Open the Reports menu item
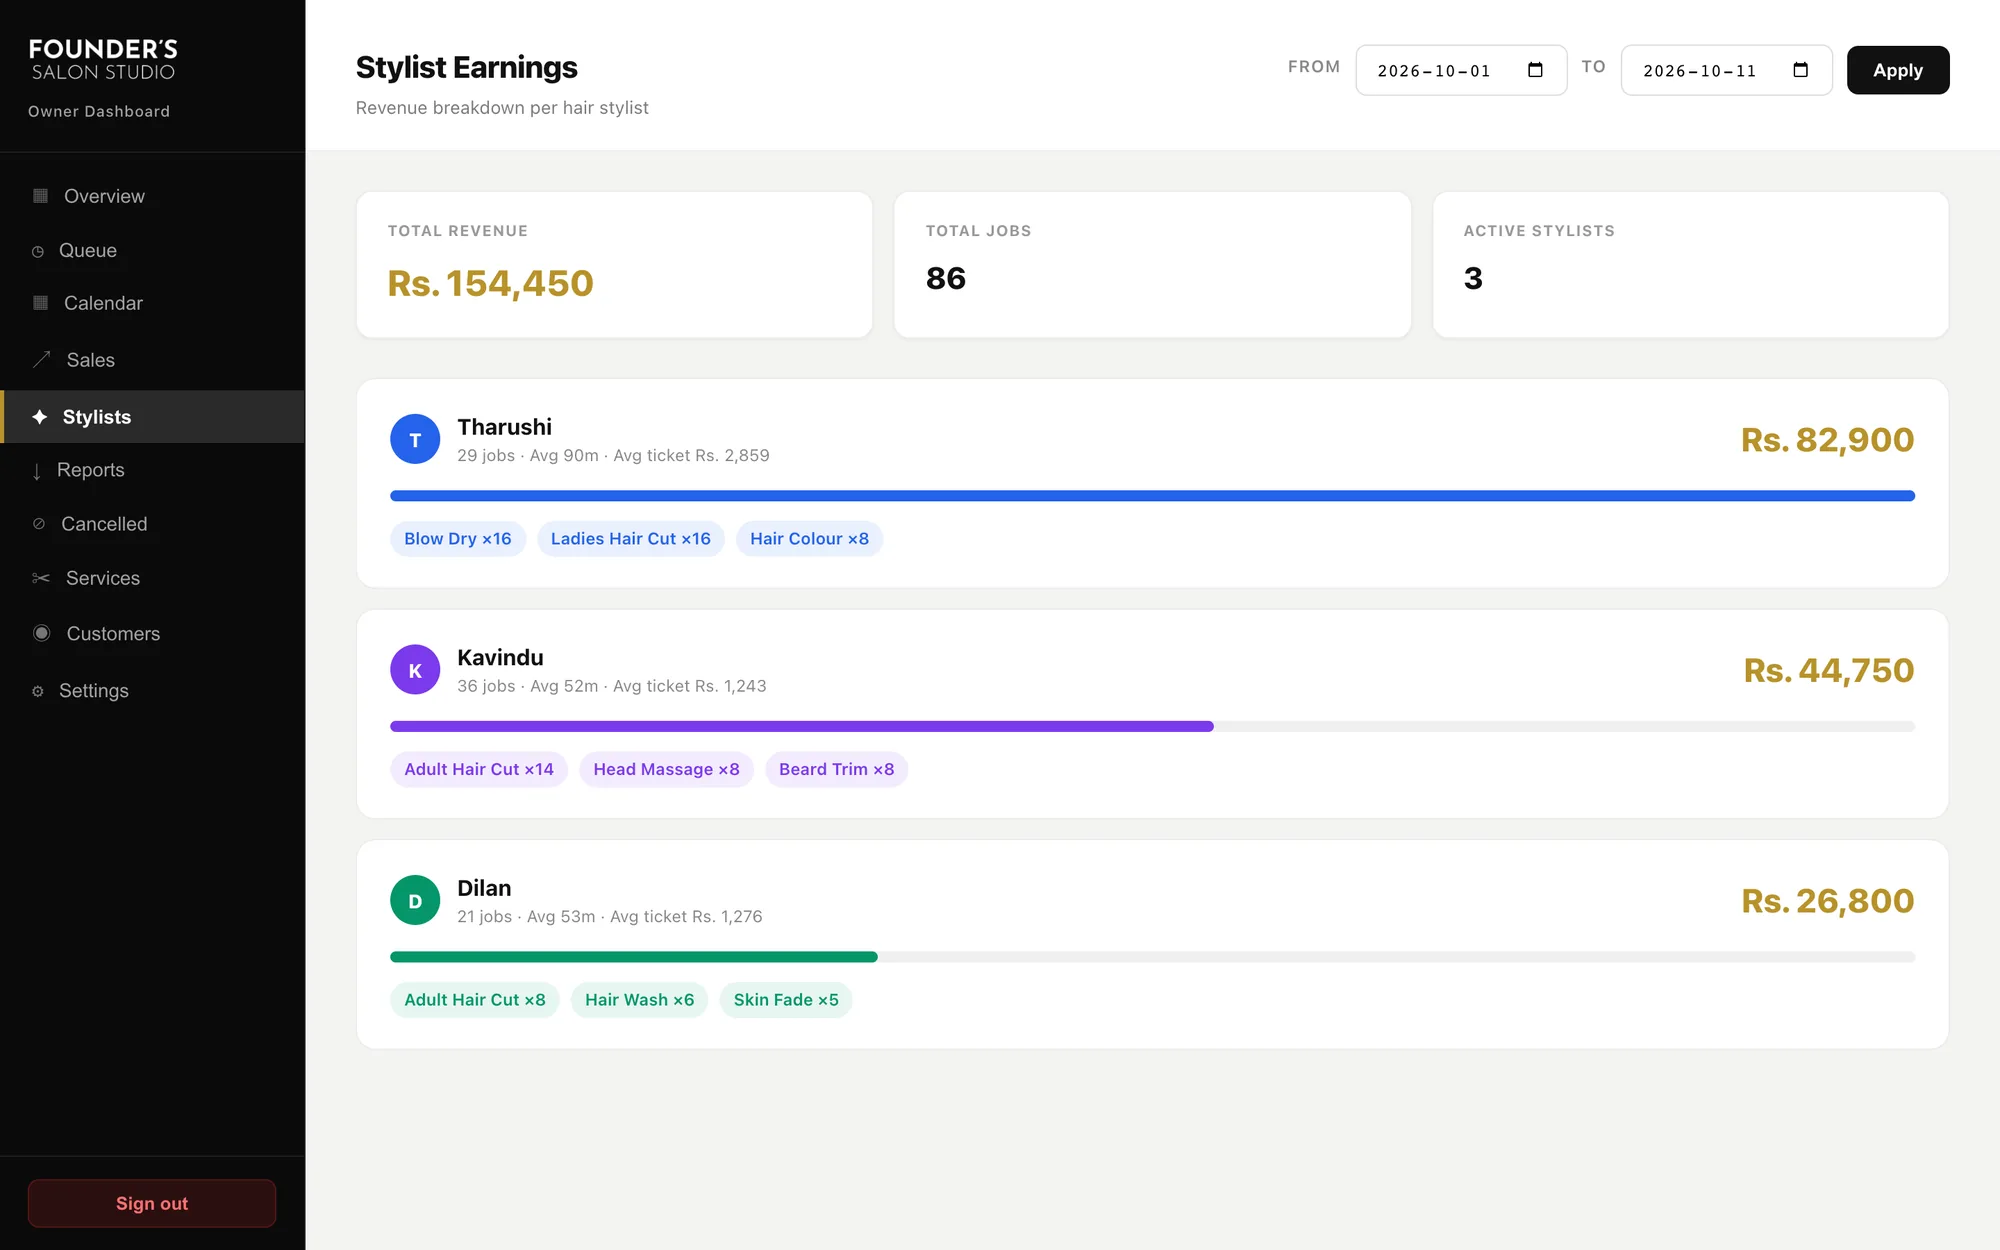The height and width of the screenshot is (1250, 2000). [x=153, y=470]
